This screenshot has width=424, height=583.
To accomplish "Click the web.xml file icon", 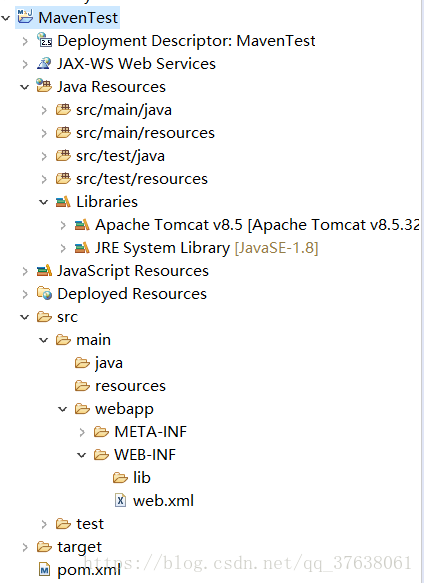I will click(x=120, y=500).
